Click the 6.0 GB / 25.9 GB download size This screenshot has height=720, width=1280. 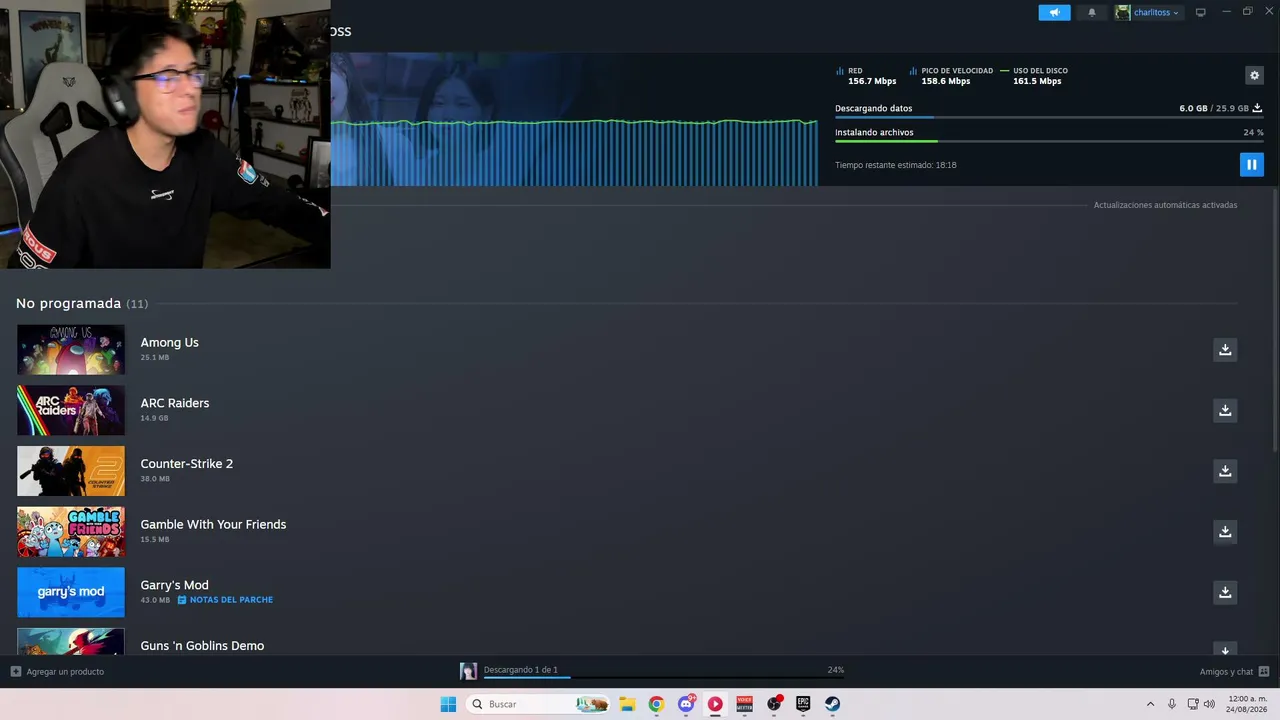click(x=1214, y=108)
